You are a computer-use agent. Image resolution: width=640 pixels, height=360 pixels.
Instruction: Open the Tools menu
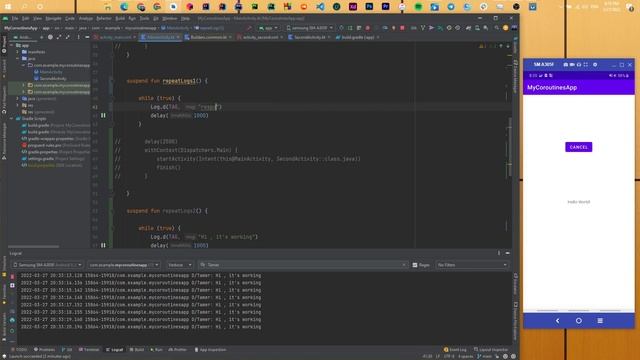pyautogui.click(x=144, y=18)
